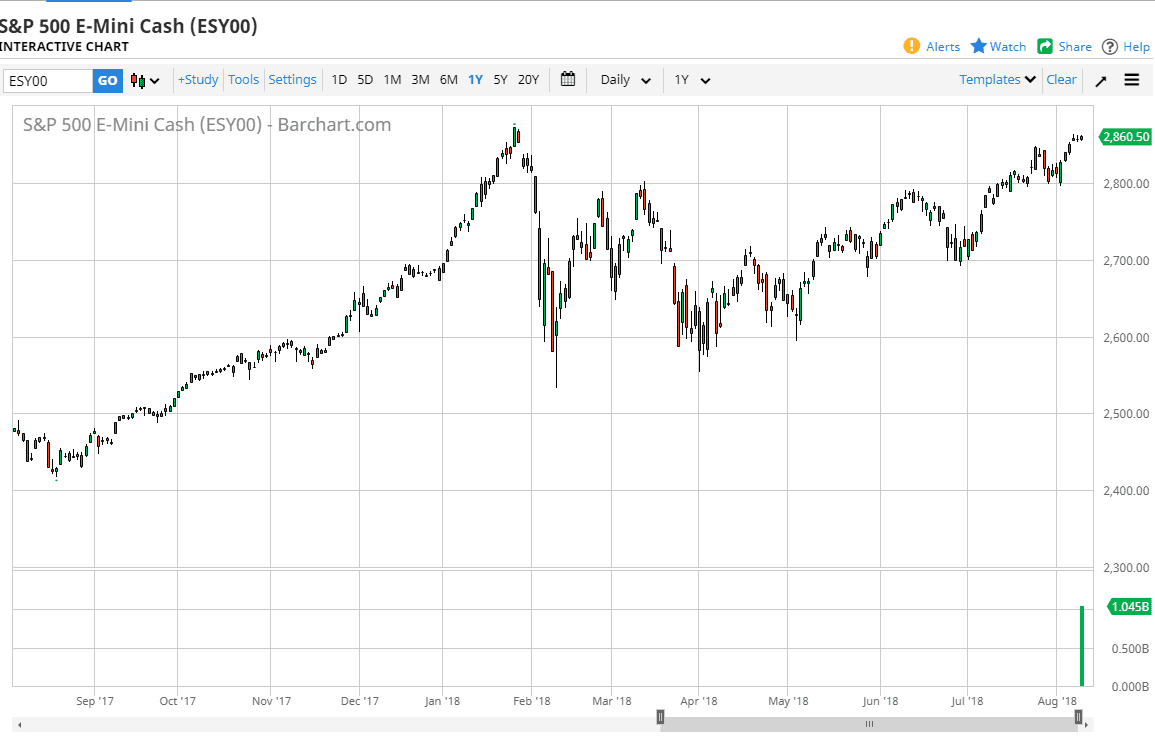Select the 1D time range
Viewport: 1155px width, 740px height.
pos(339,80)
